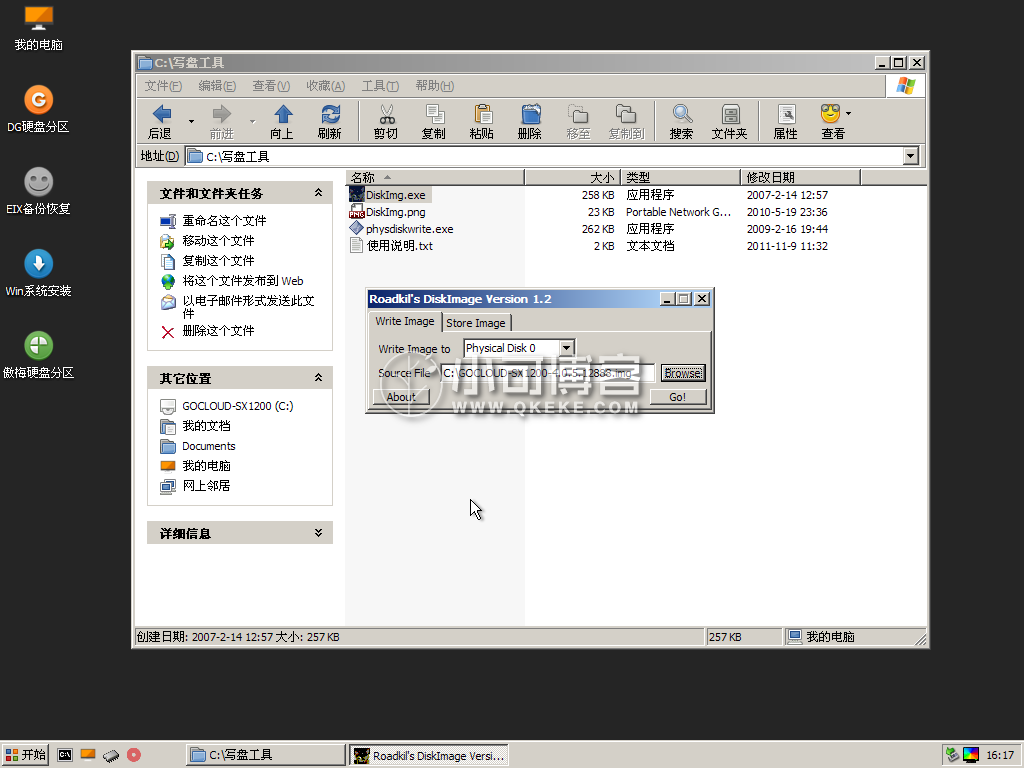
Task: Click the address bar path field
Action: pyautogui.click(x=544, y=155)
